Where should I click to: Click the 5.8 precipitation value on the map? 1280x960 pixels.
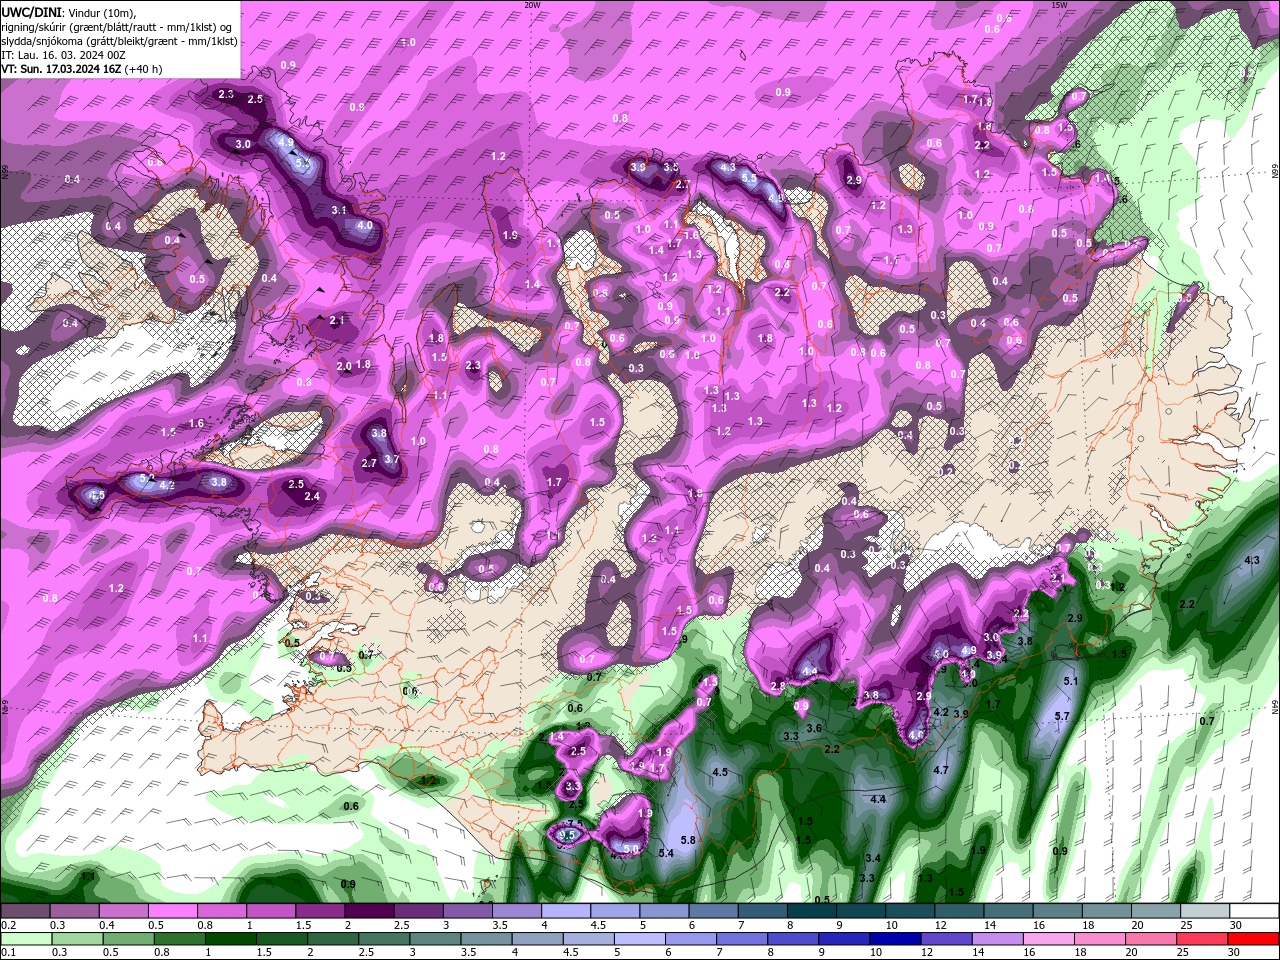point(688,840)
